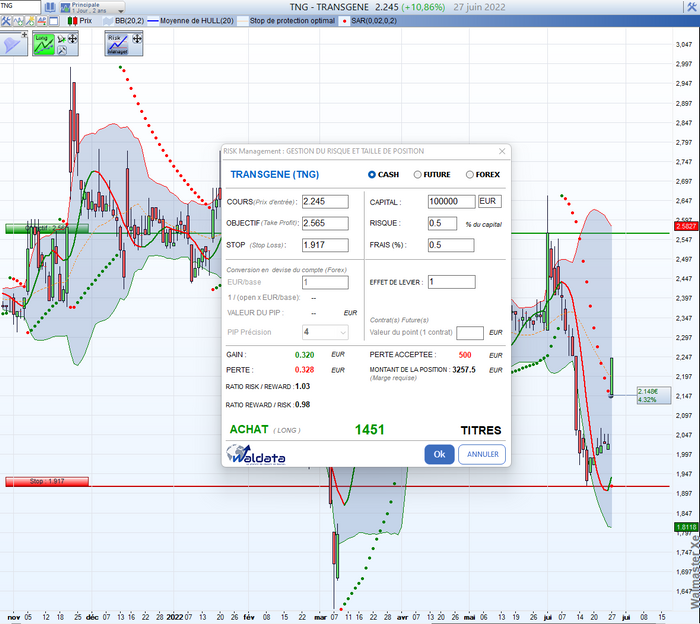Open the chart tools wrench icon
Screen dimensions: 700x624
click(6, 21)
